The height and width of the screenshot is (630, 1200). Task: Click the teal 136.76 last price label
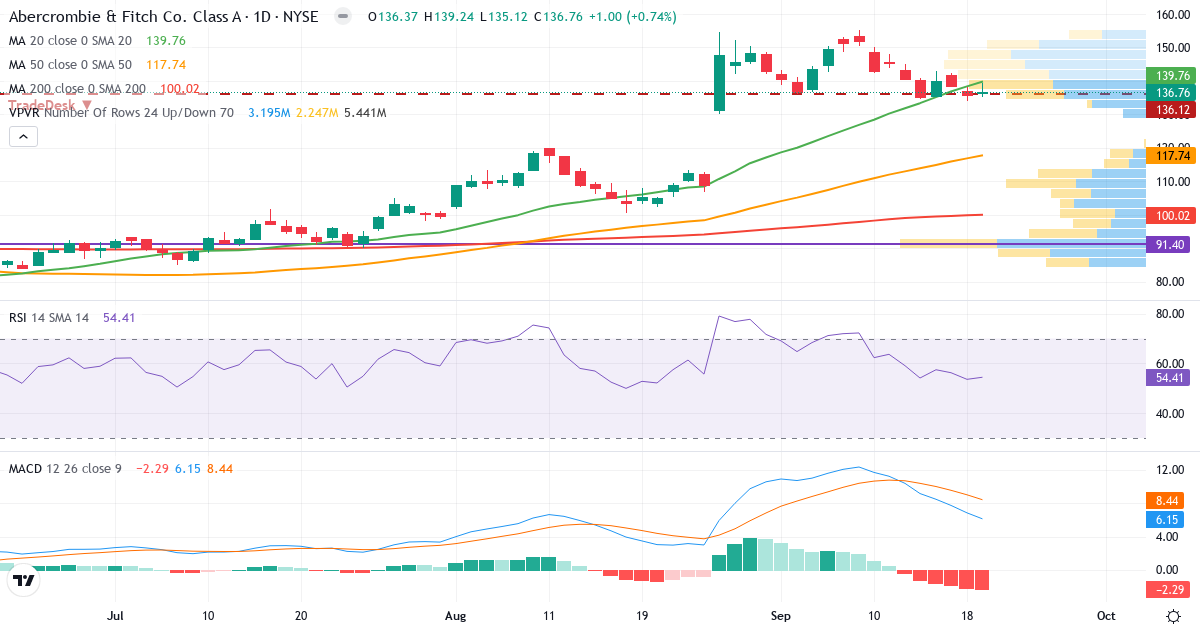tap(1172, 92)
